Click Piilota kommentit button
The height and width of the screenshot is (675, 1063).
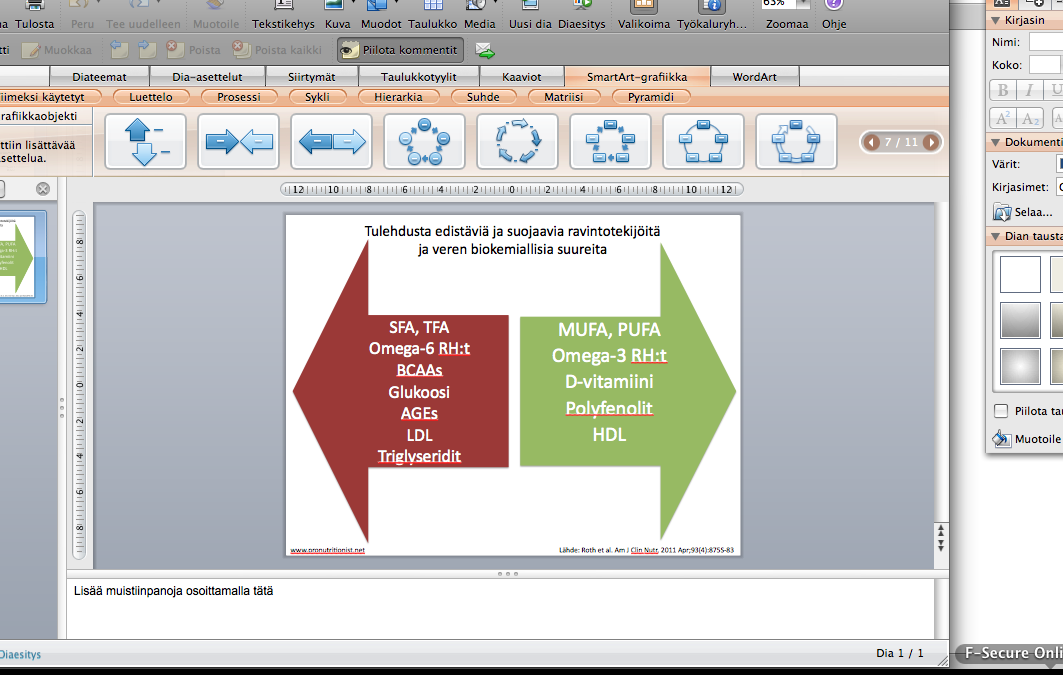[401, 49]
